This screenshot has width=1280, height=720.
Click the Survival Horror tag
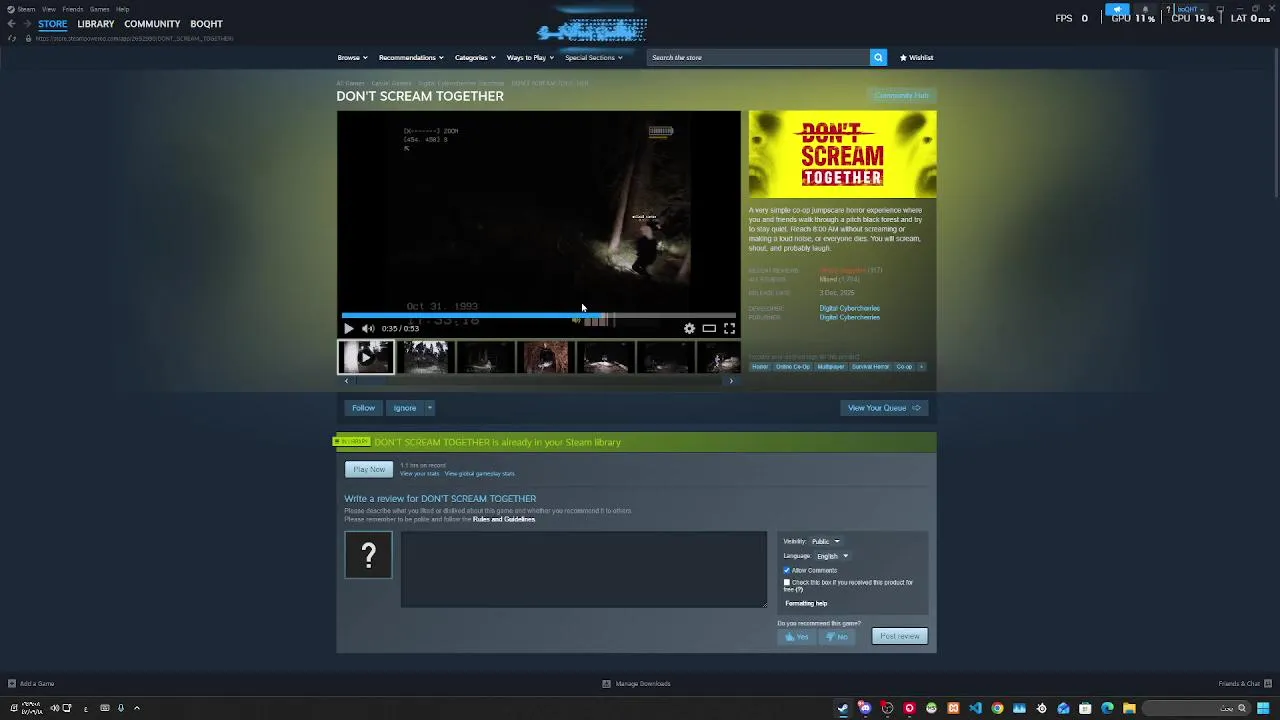[x=870, y=367]
